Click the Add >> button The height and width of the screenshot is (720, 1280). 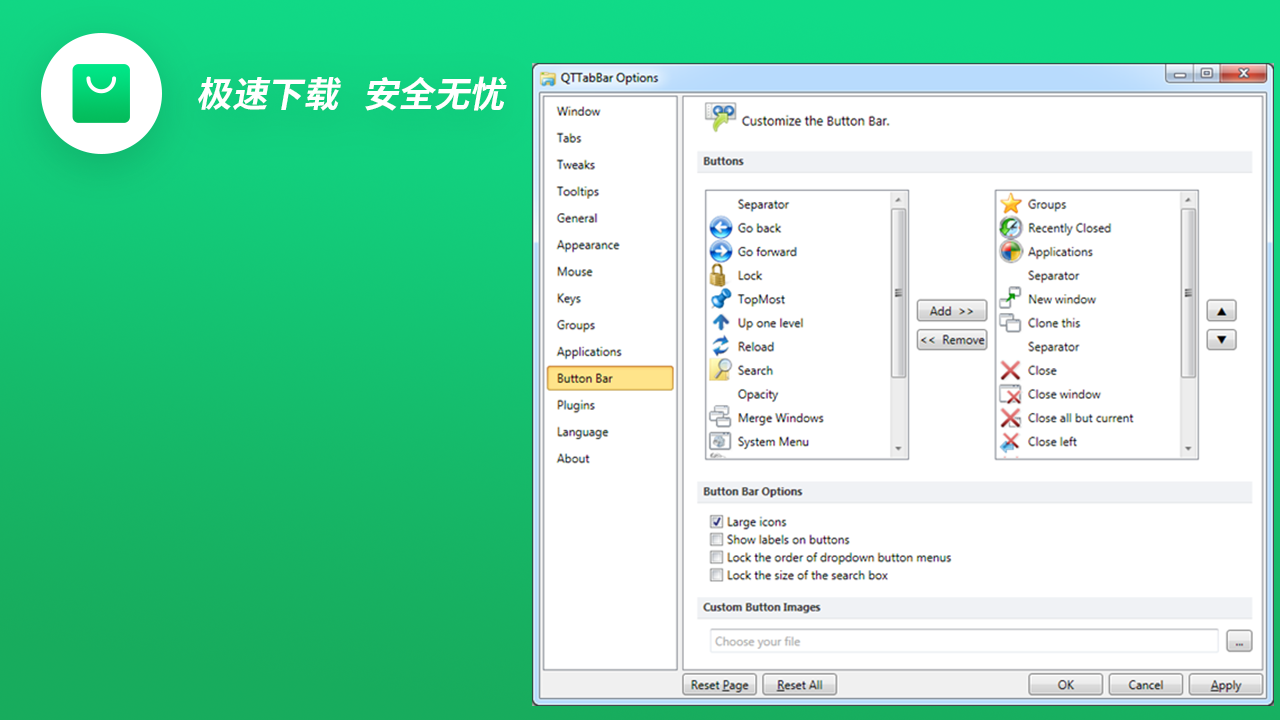(952, 311)
